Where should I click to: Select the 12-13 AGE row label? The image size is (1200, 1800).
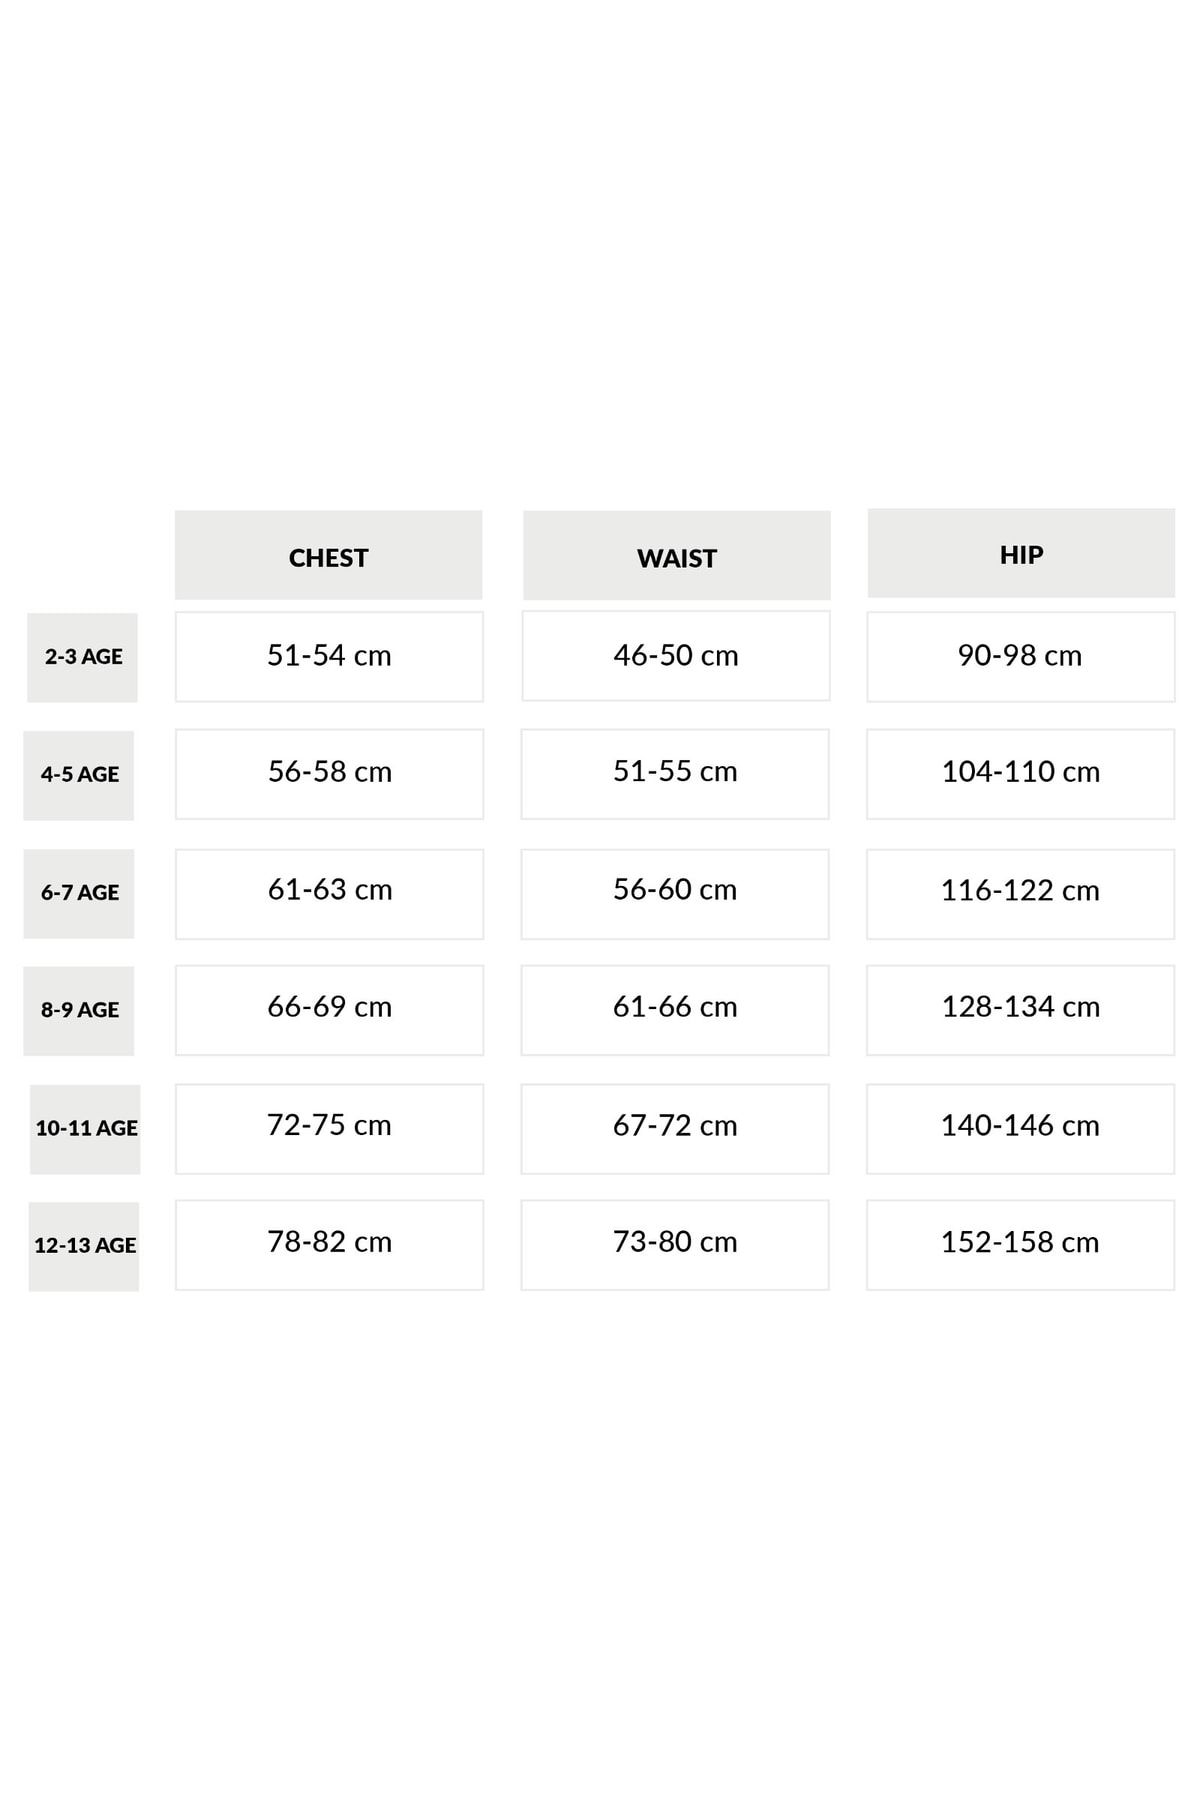(x=84, y=1246)
